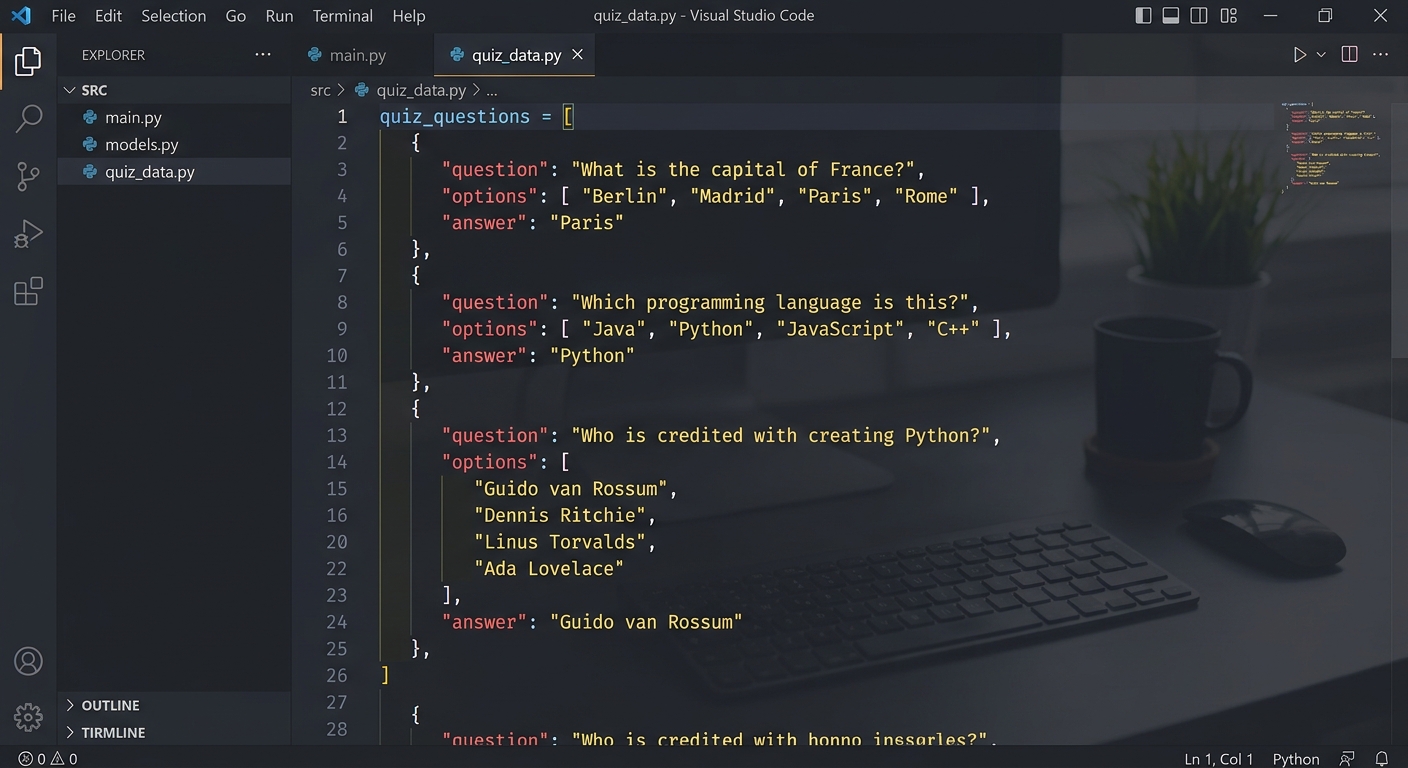The width and height of the screenshot is (1408, 768).
Task: Open the Split Editor icon
Action: click(1347, 54)
